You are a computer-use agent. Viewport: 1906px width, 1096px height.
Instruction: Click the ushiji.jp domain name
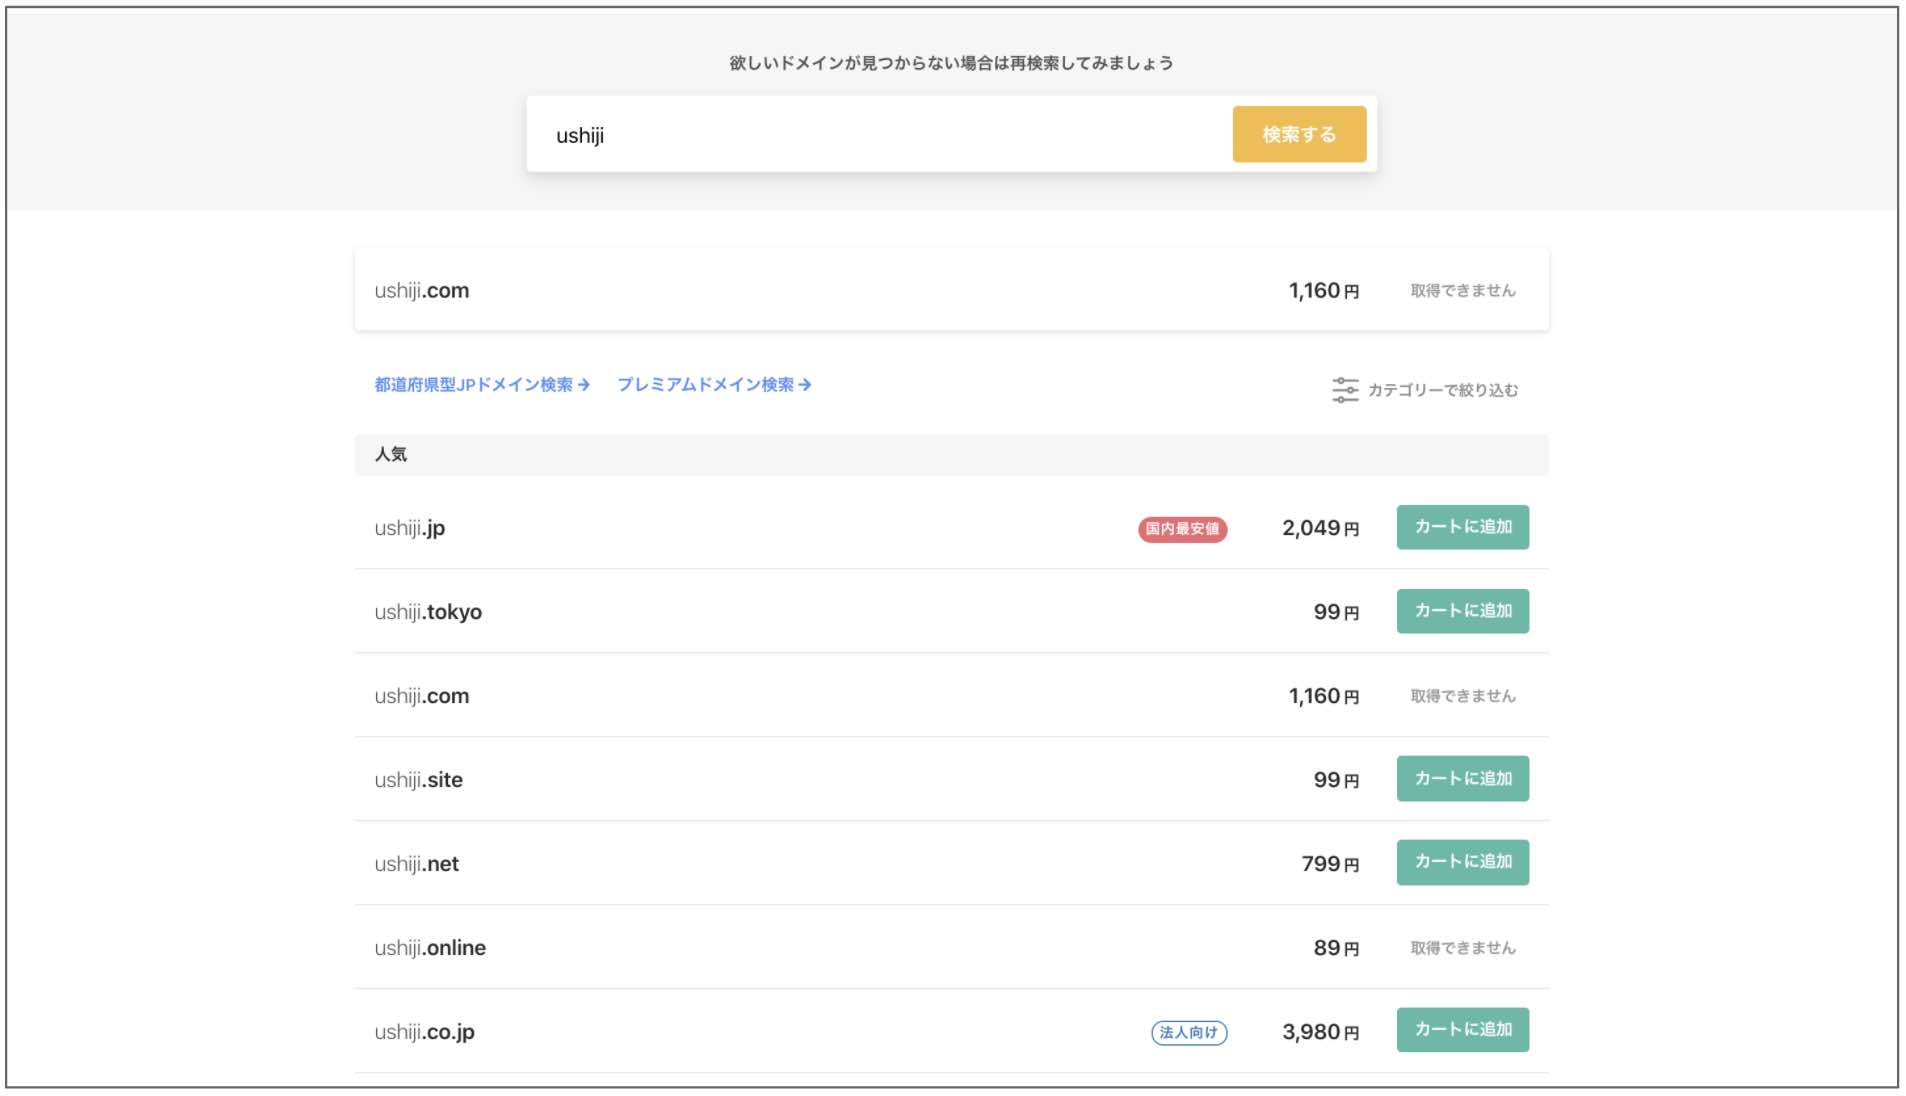click(409, 528)
